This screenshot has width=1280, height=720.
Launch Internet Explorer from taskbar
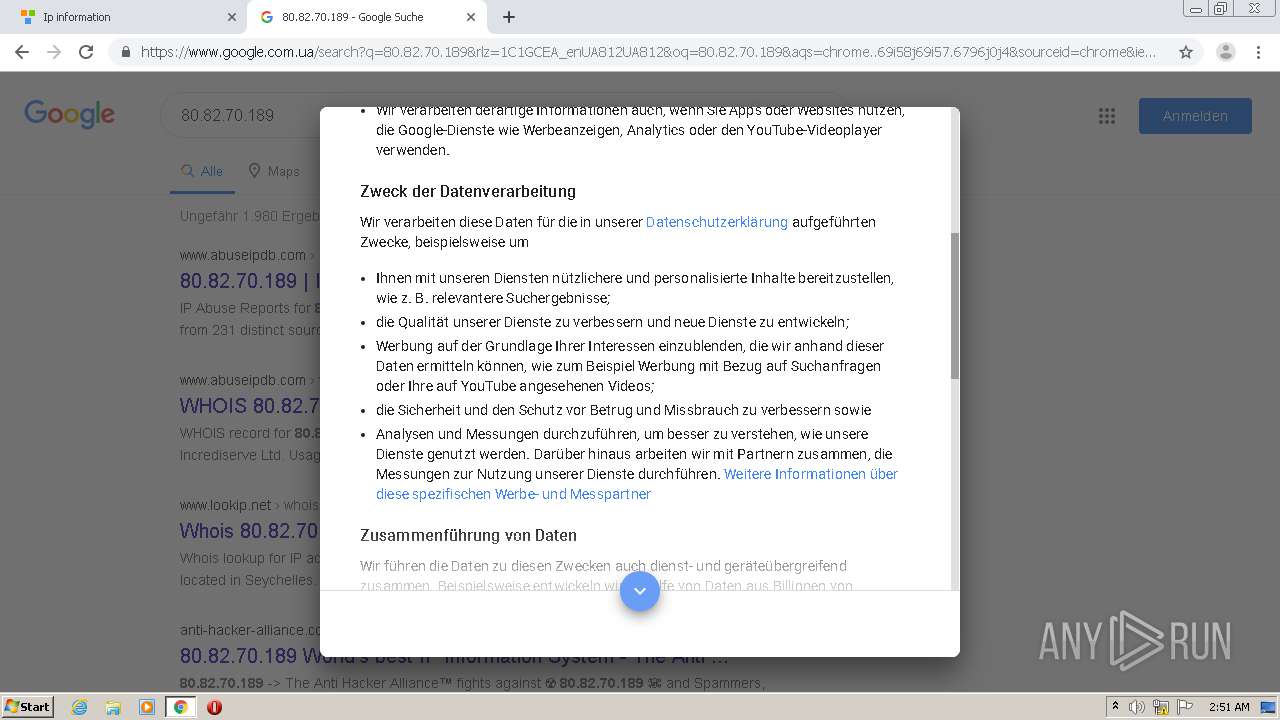(79, 707)
